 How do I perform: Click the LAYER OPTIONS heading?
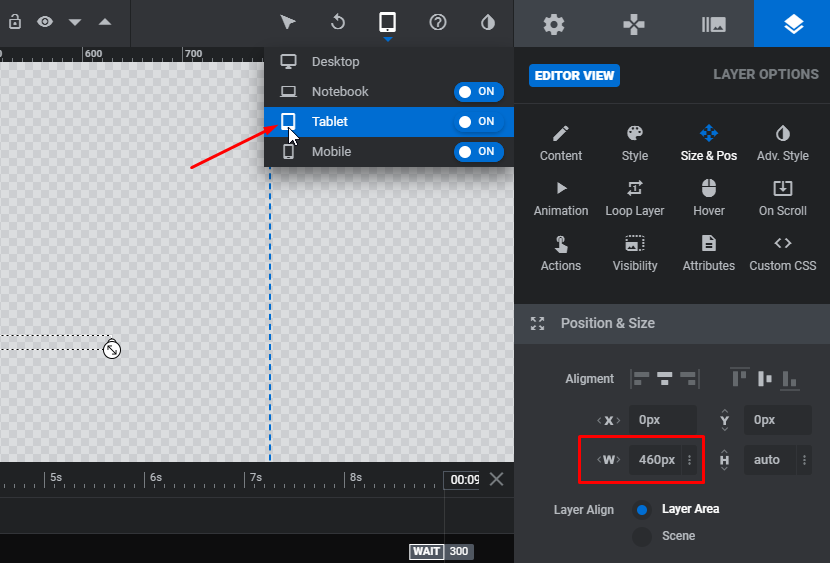pyautogui.click(x=765, y=75)
